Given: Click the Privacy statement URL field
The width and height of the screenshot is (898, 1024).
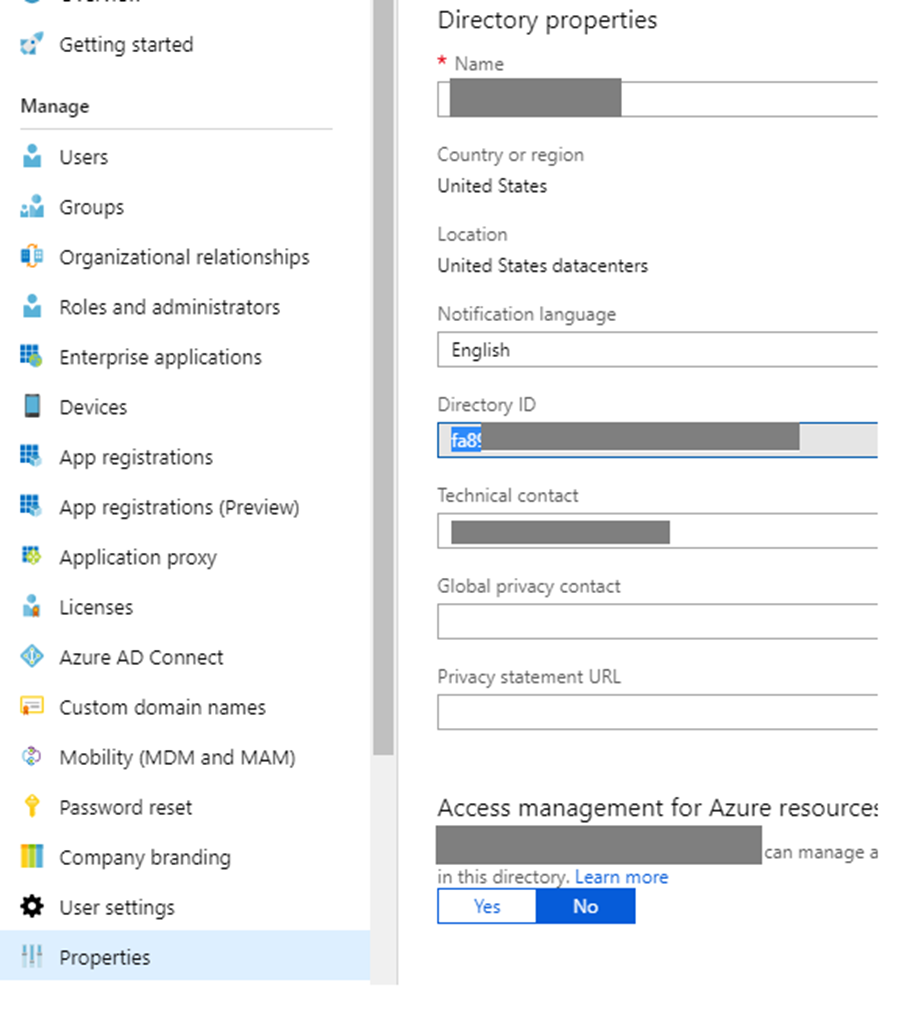Looking at the screenshot, I should (658, 712).
